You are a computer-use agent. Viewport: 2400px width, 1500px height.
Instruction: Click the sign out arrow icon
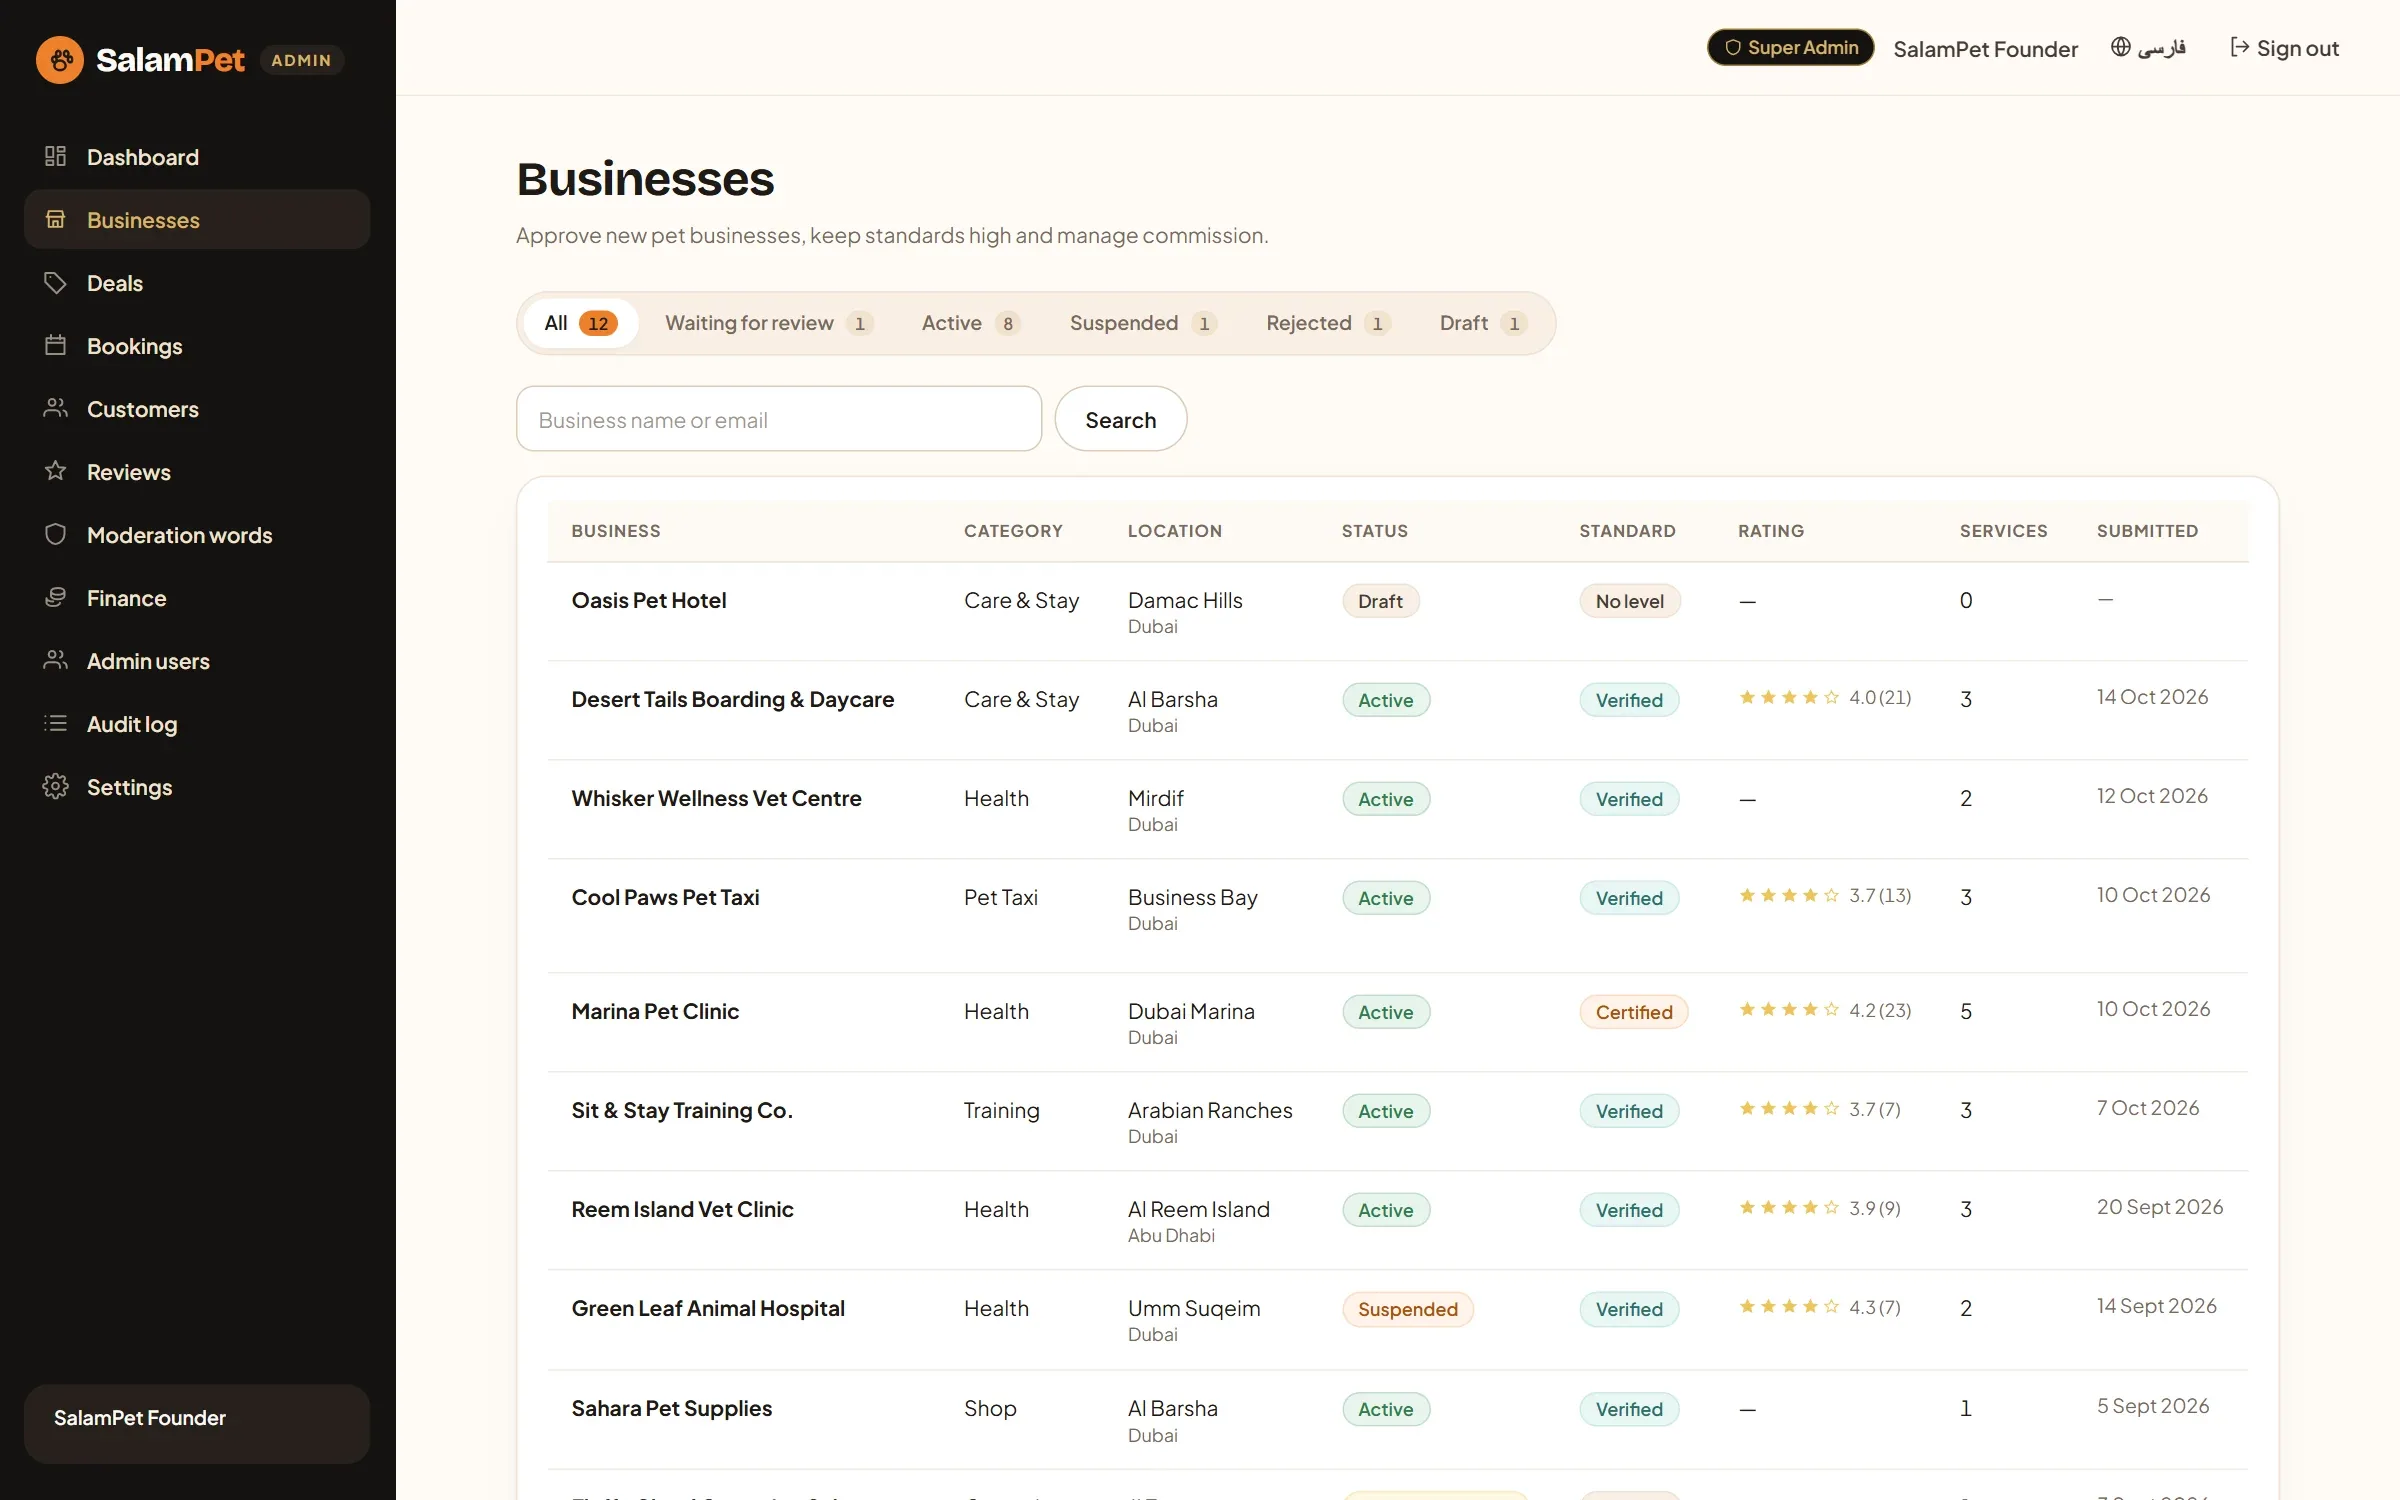pos(2240,47)
